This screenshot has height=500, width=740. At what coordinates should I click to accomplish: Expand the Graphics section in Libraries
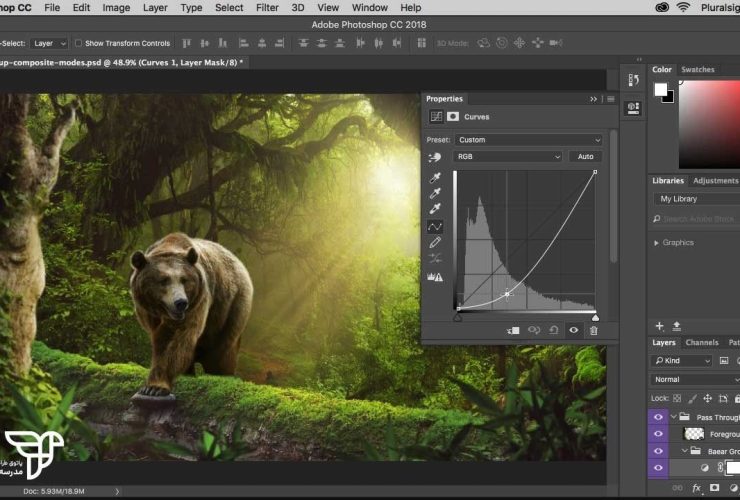(x=656, y=243)
